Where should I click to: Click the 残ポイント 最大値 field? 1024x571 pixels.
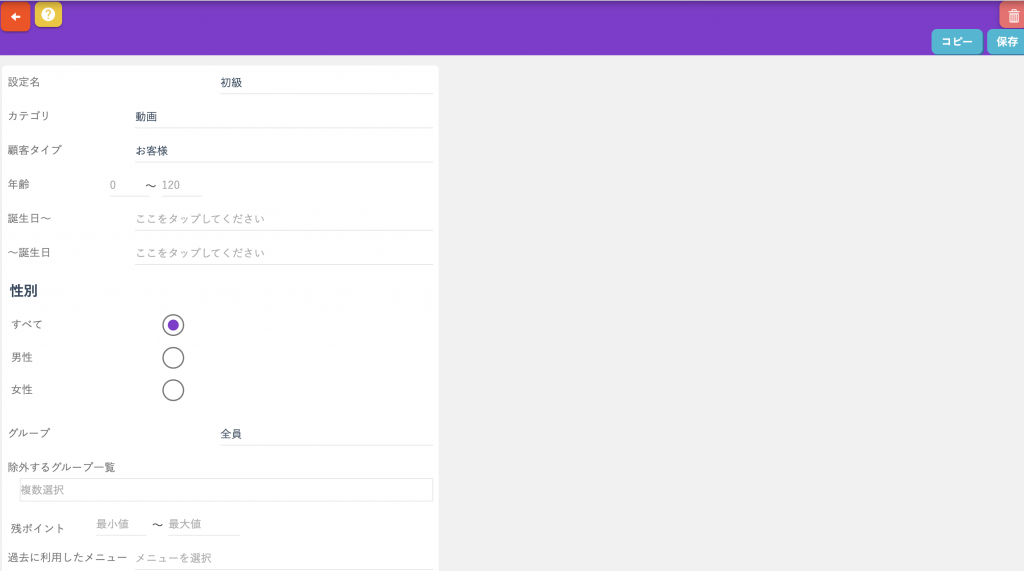point(204,525)
